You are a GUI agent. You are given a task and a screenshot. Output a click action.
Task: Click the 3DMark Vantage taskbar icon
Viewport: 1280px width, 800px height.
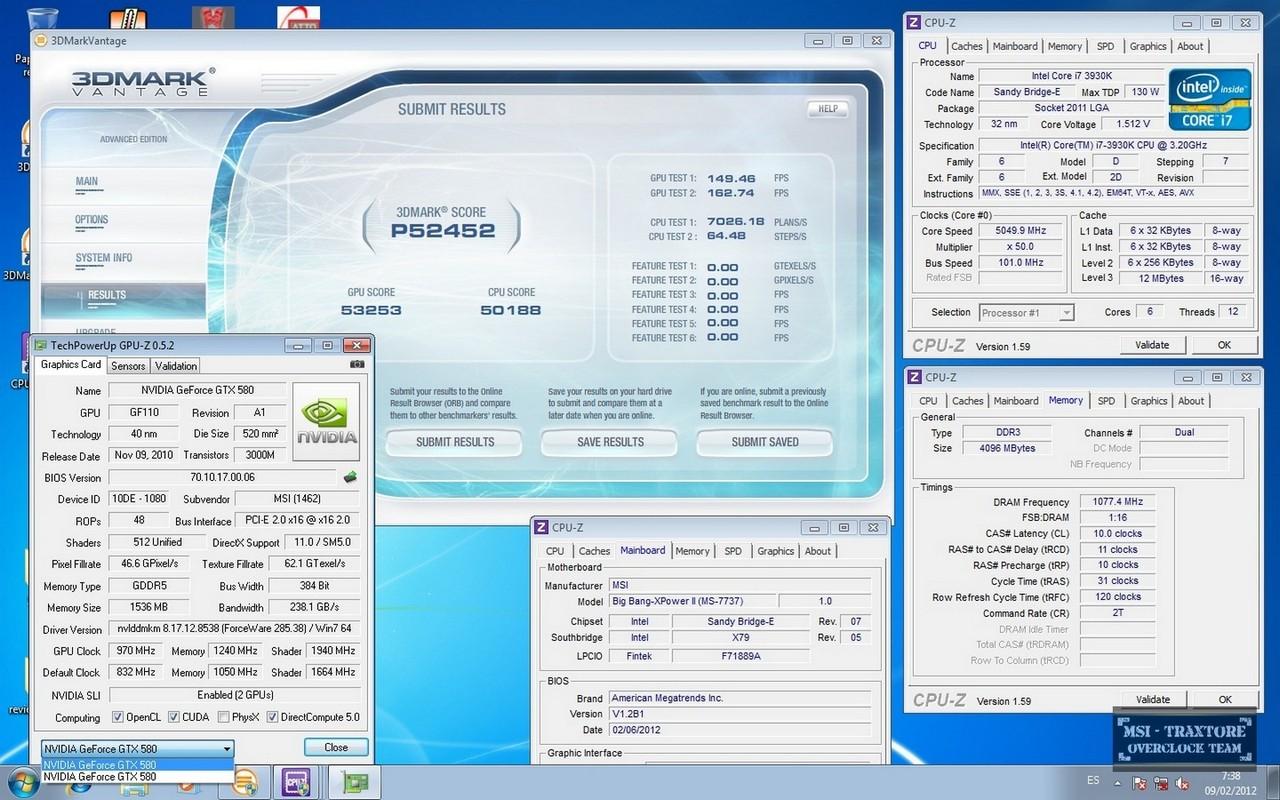[243, 783]
